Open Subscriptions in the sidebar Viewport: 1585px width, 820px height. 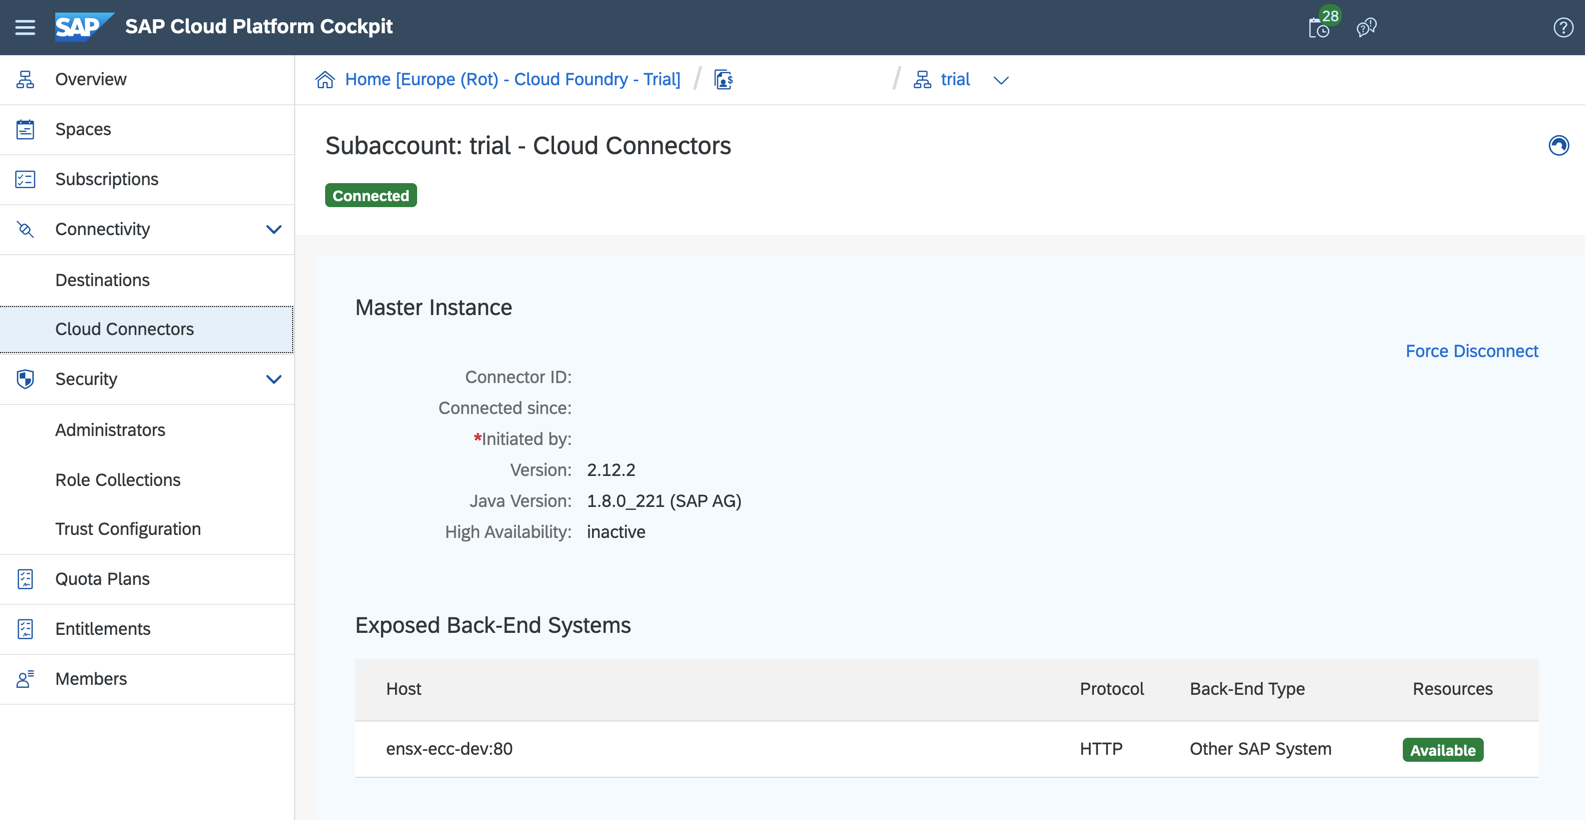(x=147, y=179)
